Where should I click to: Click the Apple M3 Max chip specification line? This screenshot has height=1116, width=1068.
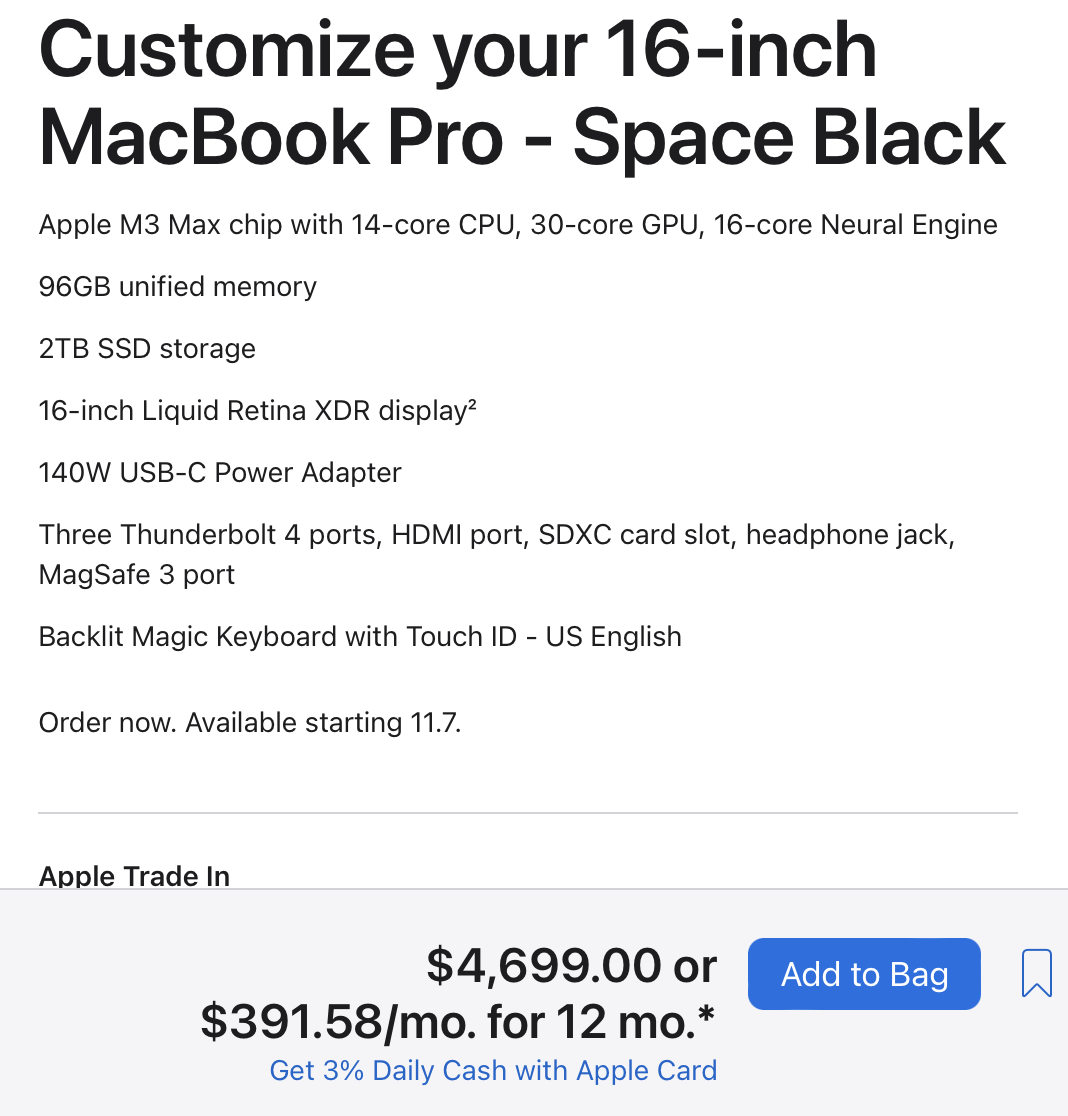coord(517,224)
